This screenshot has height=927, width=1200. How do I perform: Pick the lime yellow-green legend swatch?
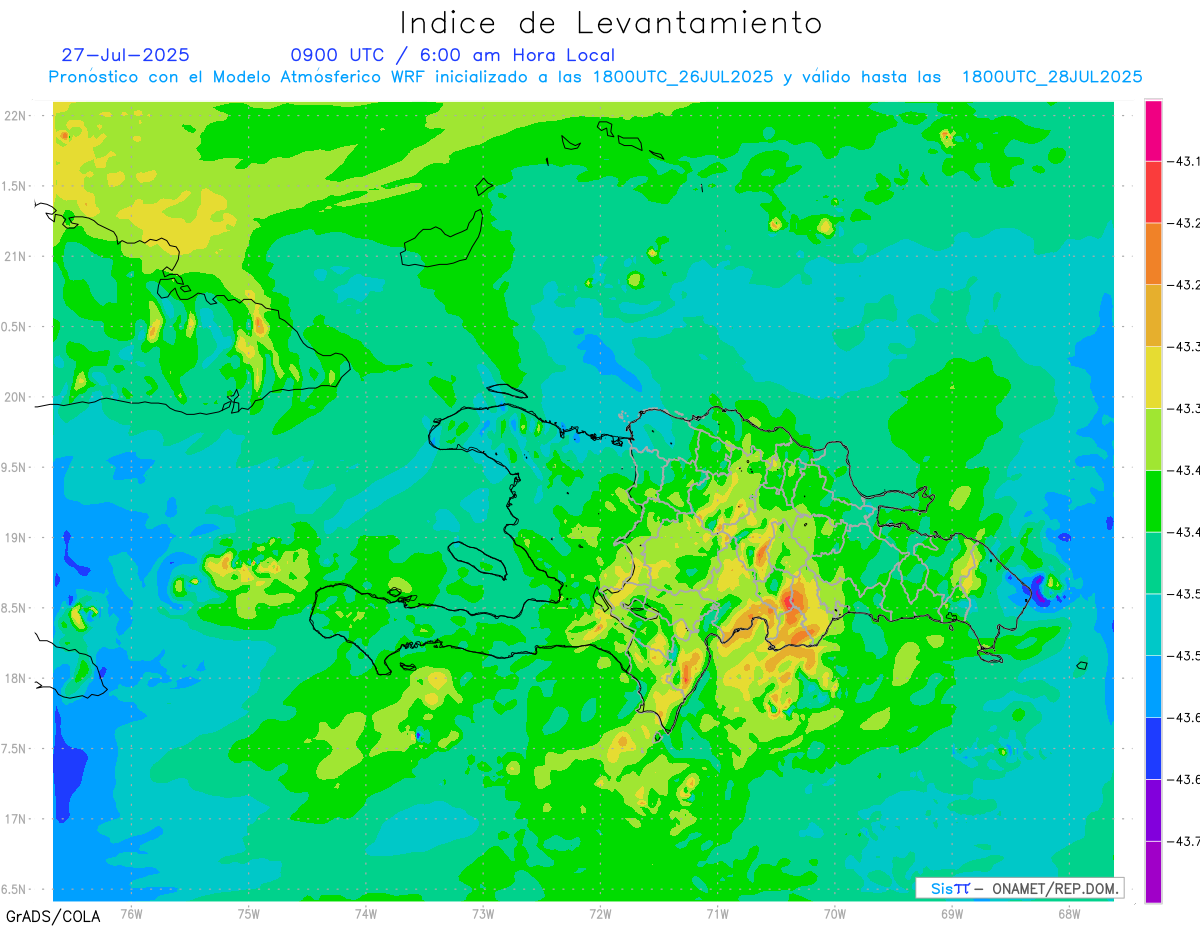1153,438
